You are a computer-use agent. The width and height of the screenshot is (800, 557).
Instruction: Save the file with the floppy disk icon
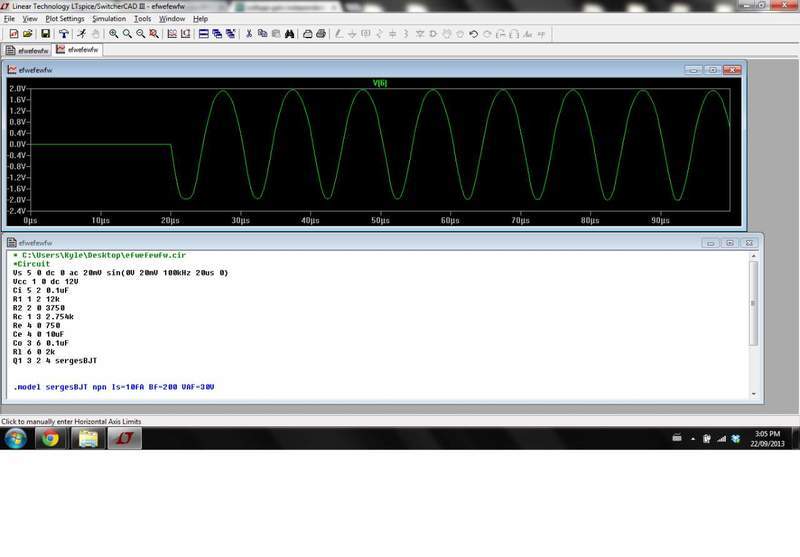[x=43, y=33]
